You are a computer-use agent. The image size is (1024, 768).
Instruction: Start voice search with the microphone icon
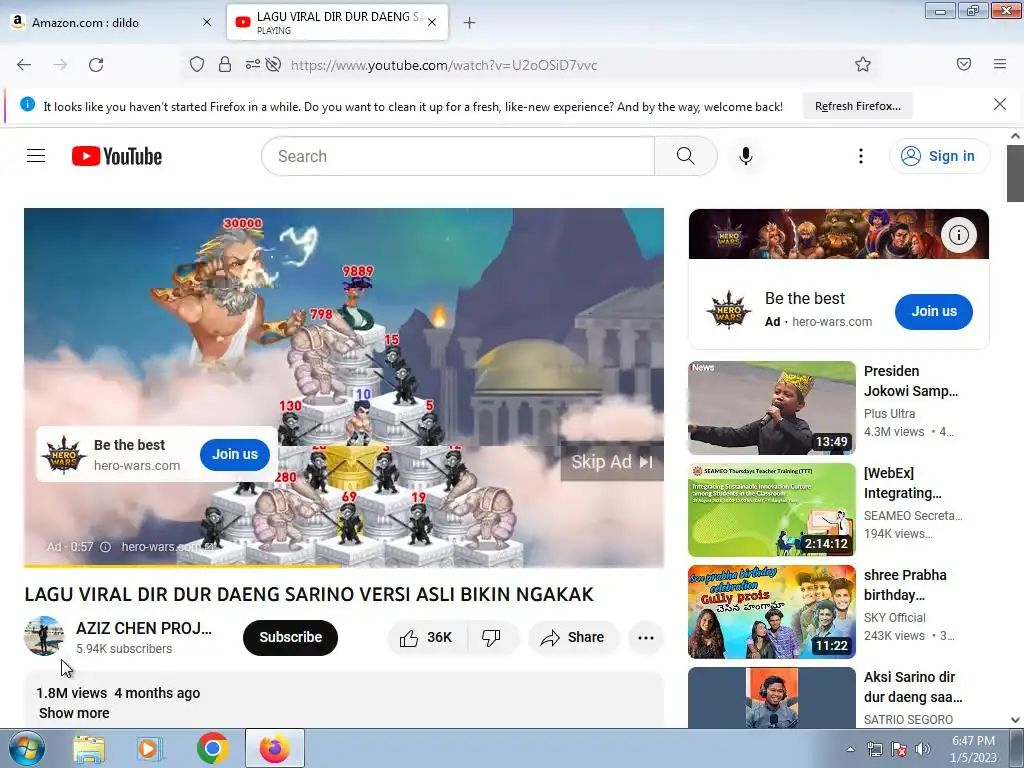coord(746,156)
